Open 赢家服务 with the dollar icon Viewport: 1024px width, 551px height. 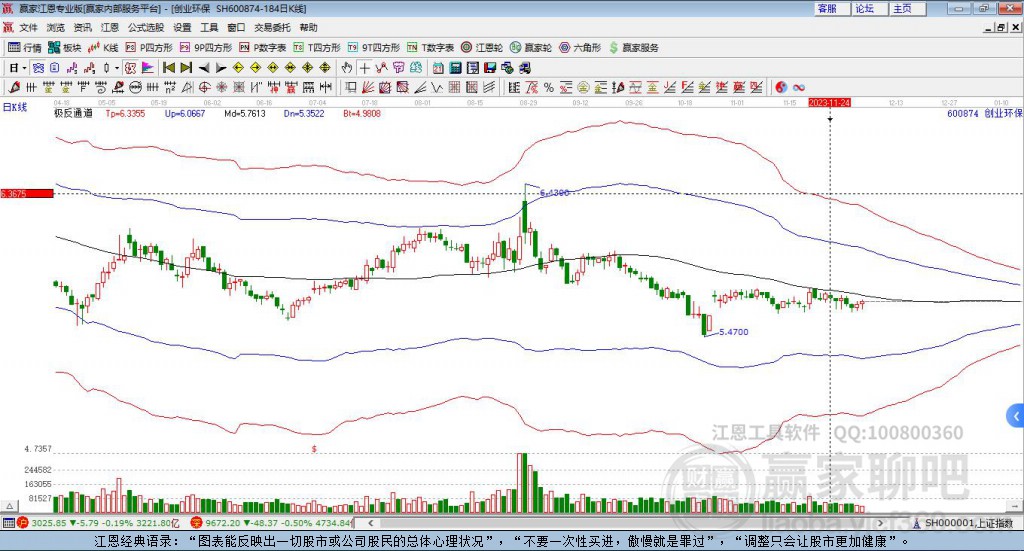[633, 48]
